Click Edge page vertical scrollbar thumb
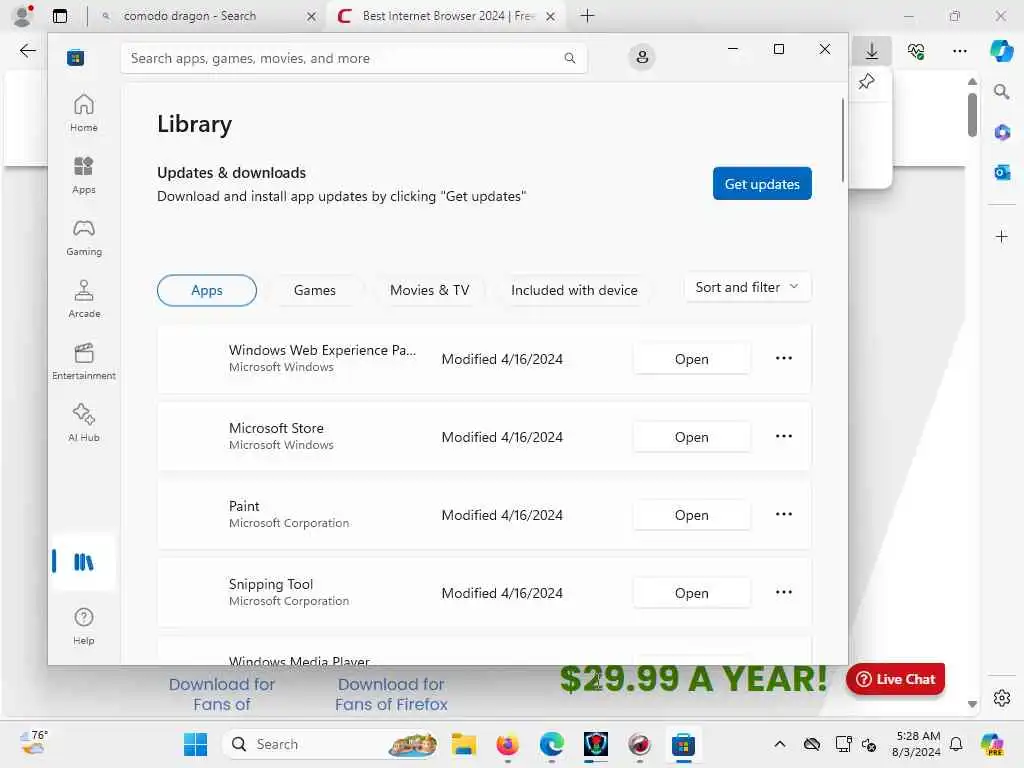This screenshot has width=1024, height=768. tap(972, 114)
